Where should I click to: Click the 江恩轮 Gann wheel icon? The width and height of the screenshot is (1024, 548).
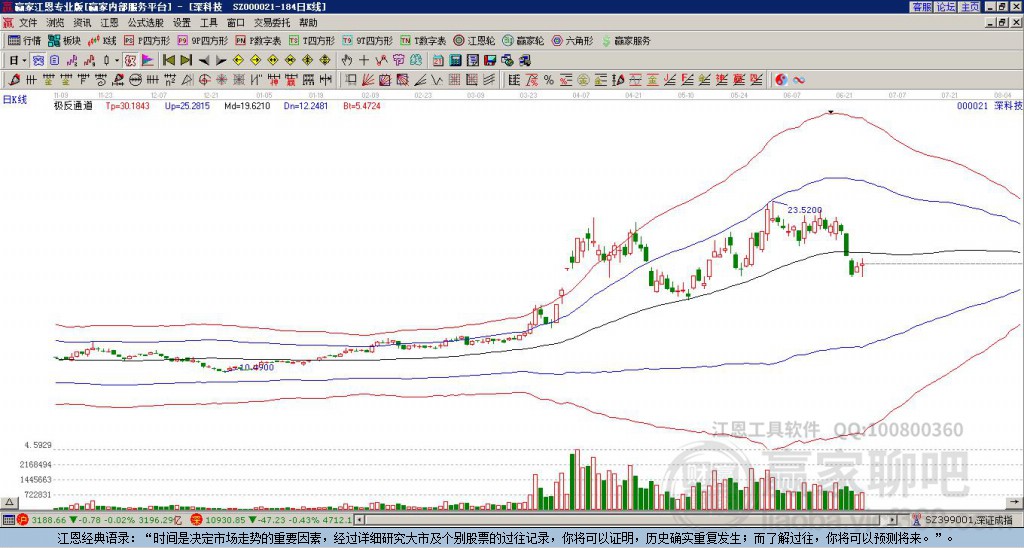(x=471, y=41)
